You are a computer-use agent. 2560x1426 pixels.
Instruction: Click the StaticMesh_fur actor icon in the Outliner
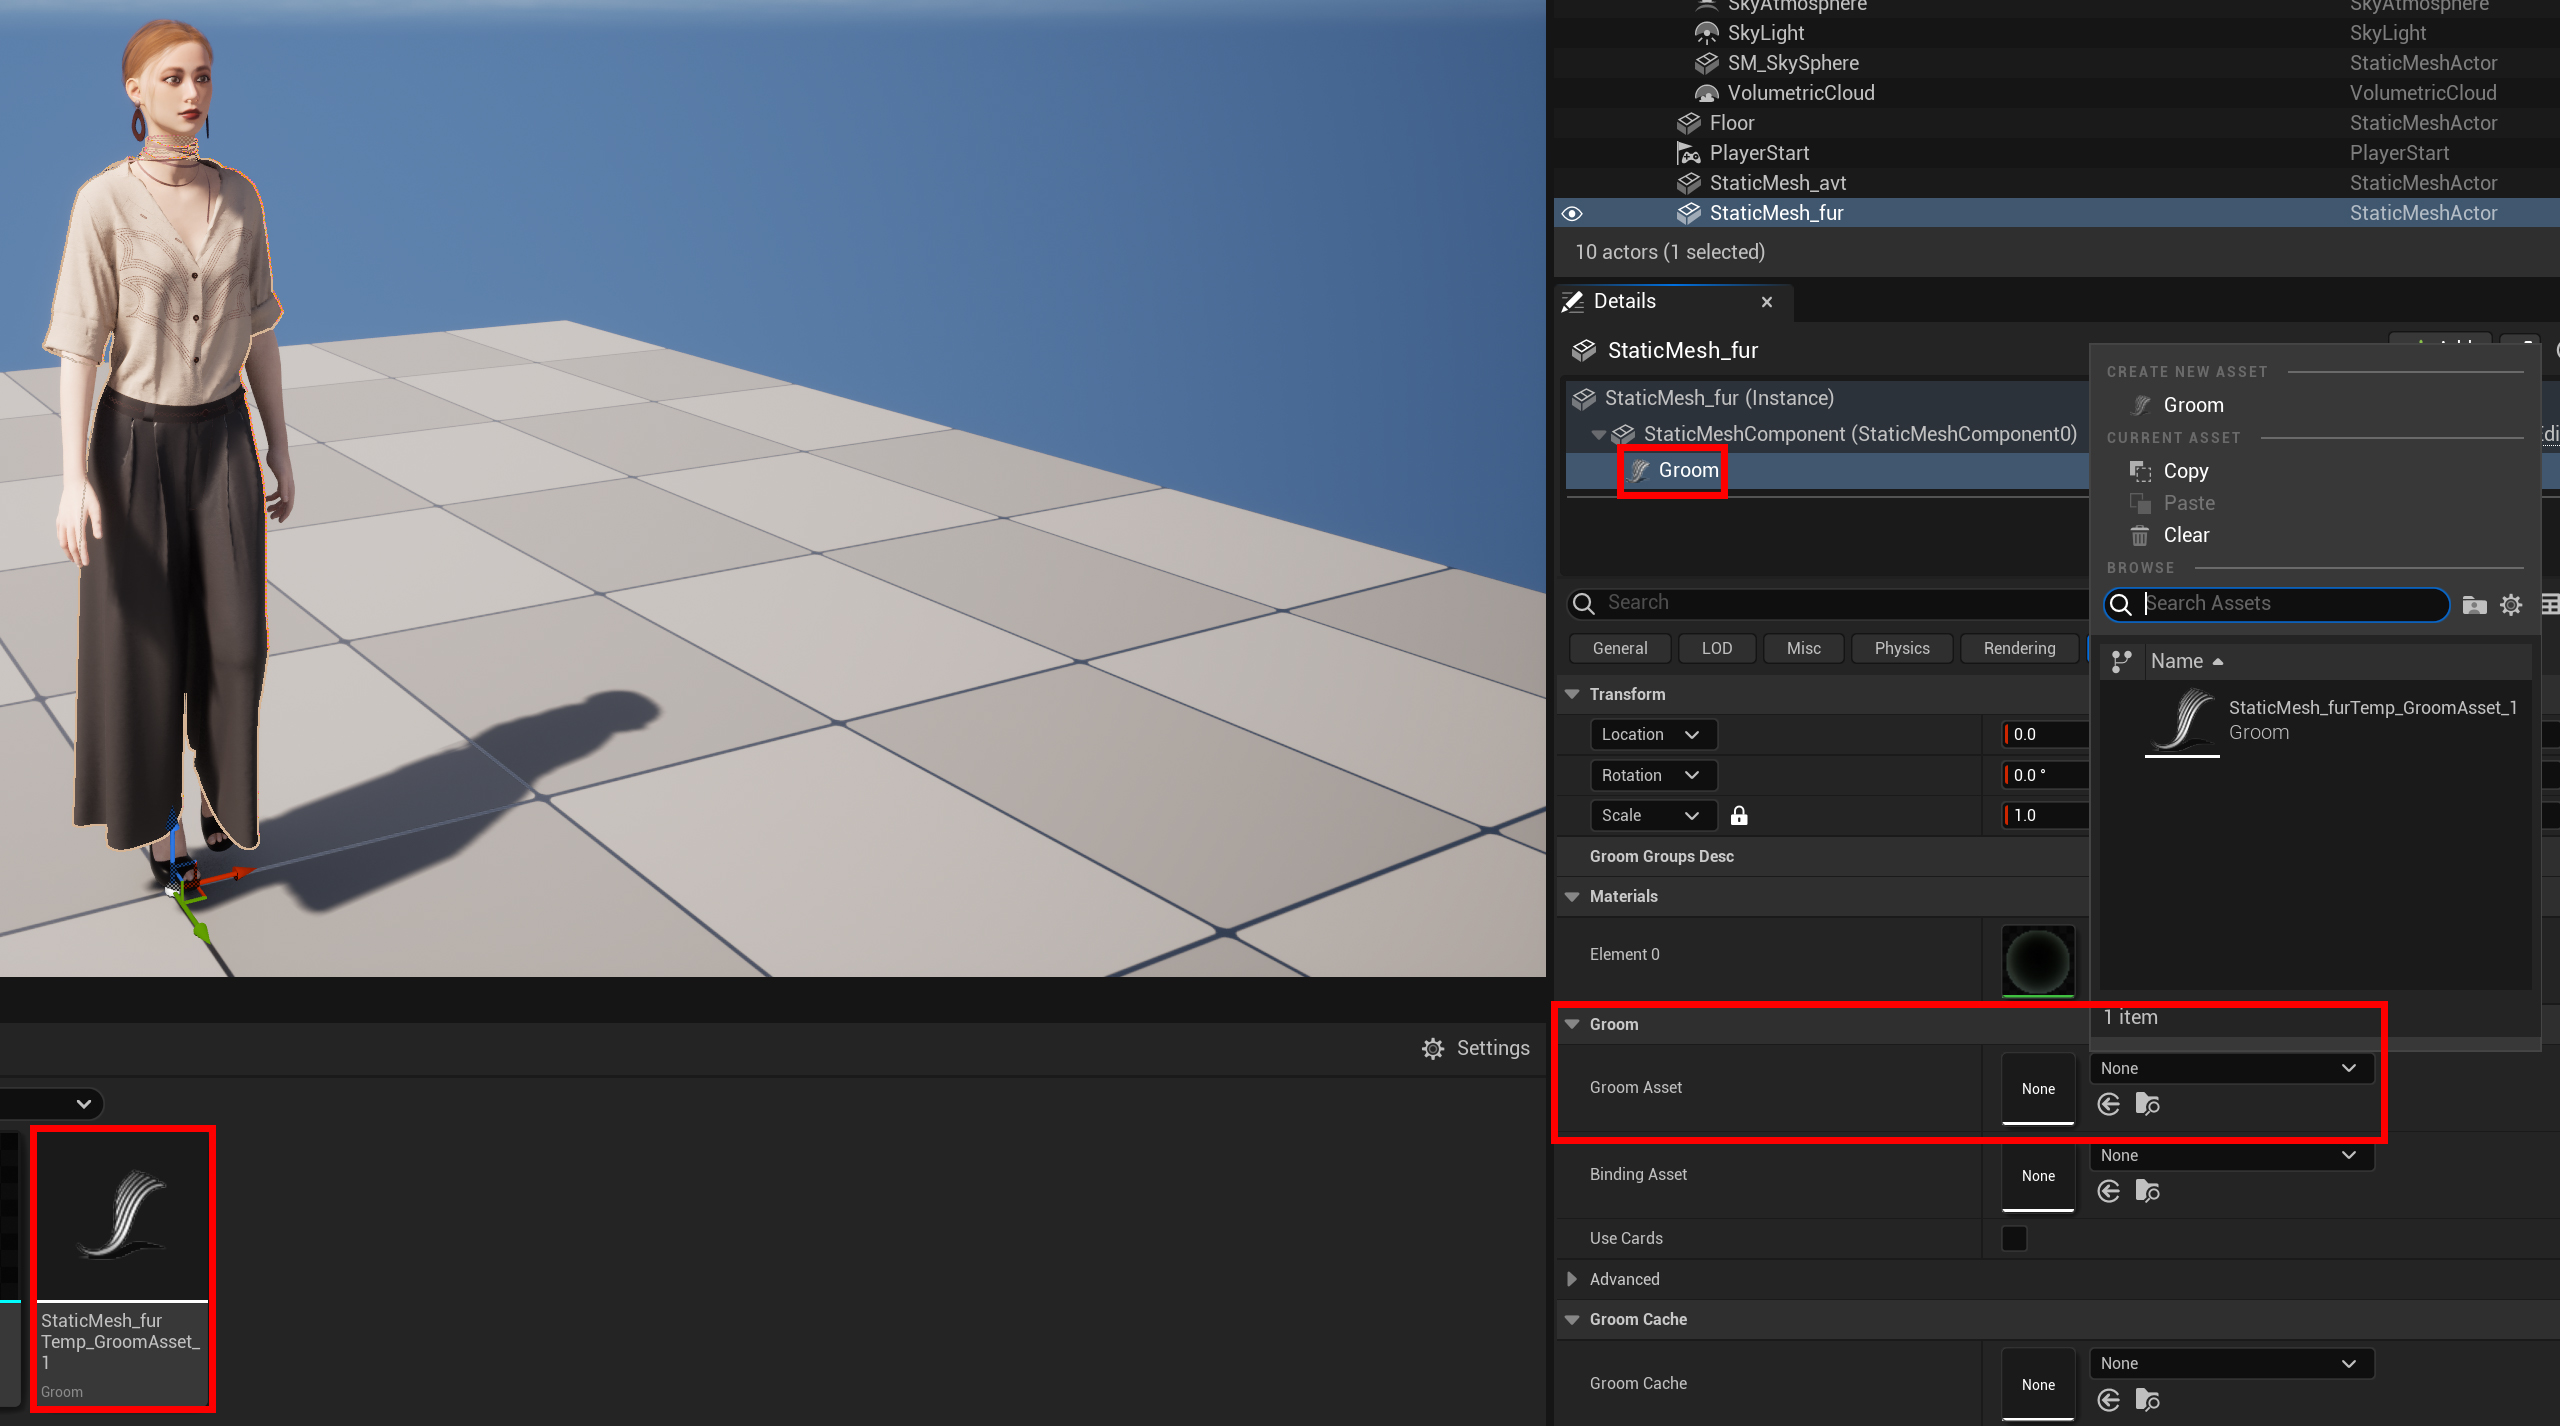1689,213
